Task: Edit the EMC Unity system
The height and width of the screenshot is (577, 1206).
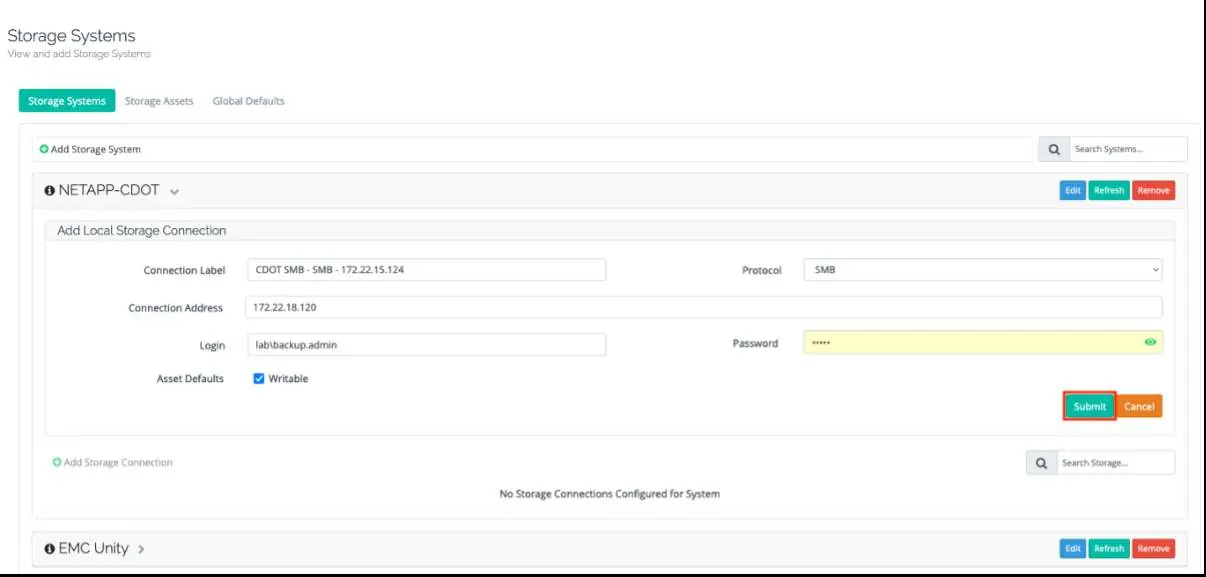Action: 1073,548
